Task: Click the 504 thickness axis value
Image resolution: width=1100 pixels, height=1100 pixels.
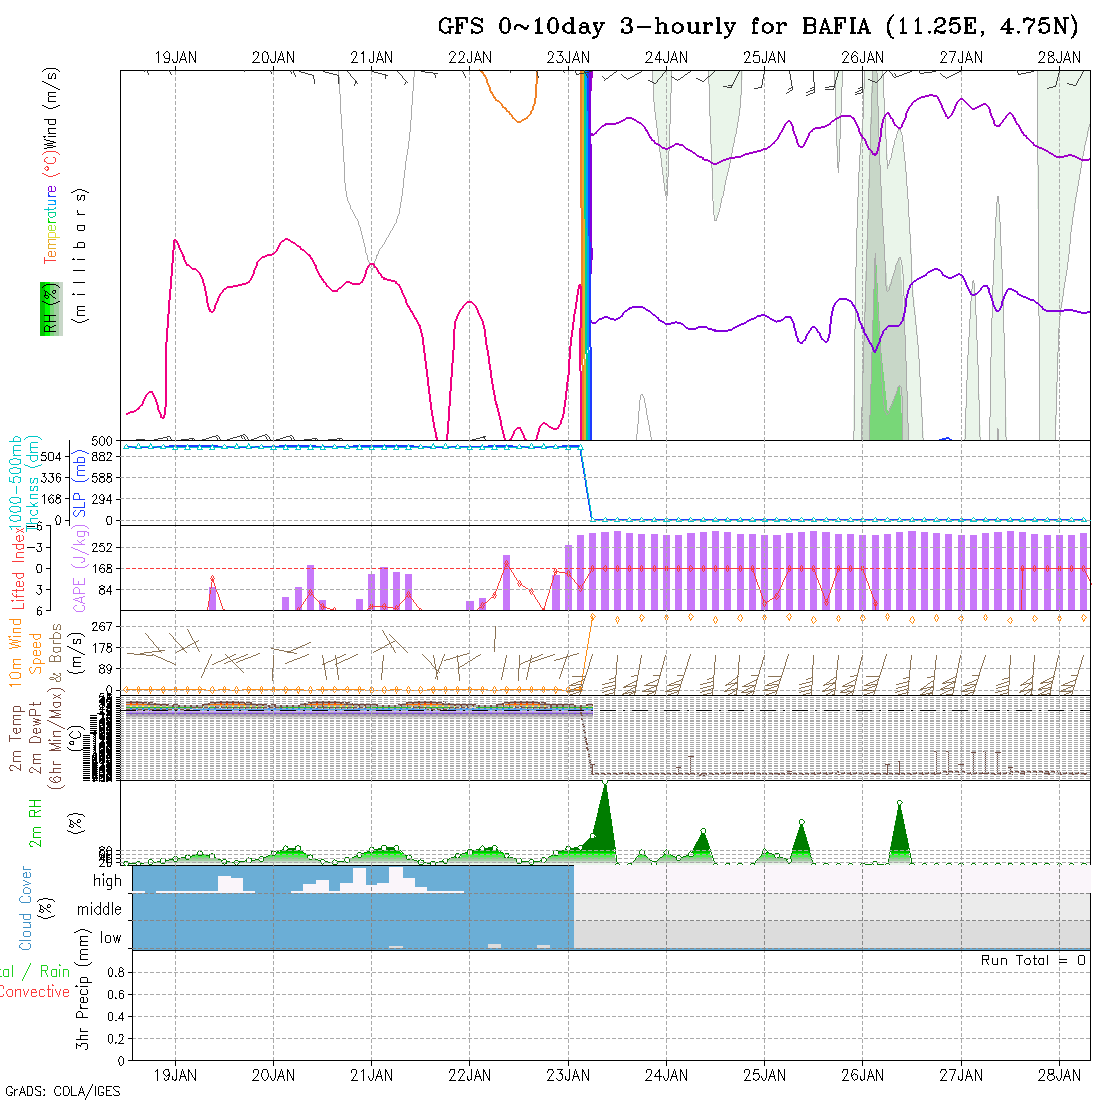Action: click(x=51, y=457)
